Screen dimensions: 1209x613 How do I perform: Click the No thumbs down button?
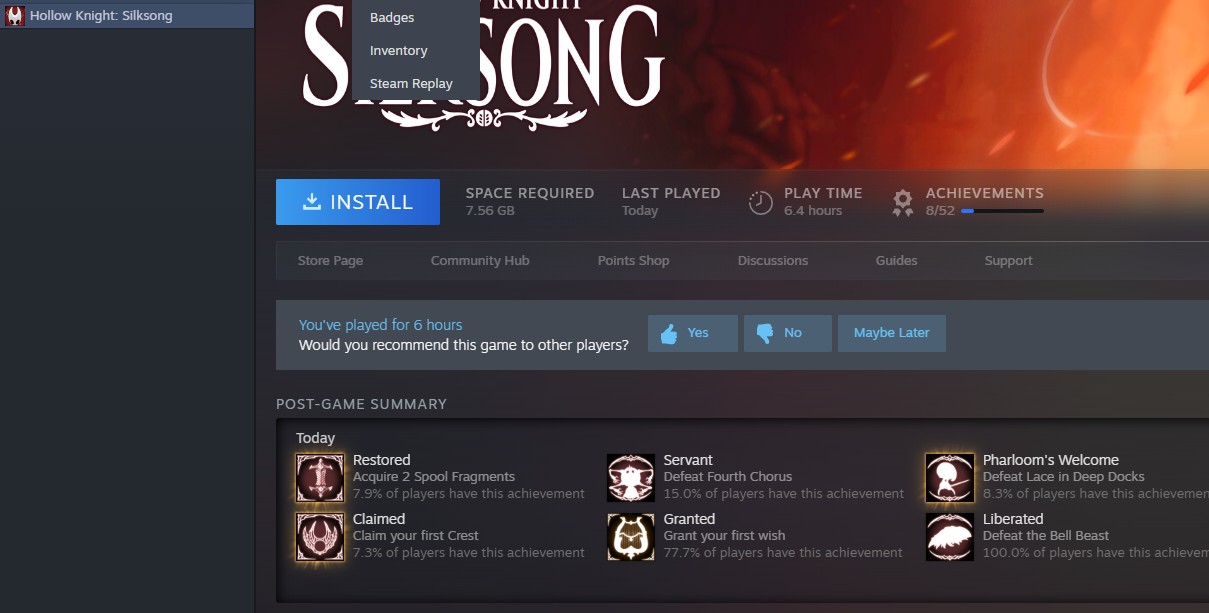pyautogui.click(x=788, y=333)
